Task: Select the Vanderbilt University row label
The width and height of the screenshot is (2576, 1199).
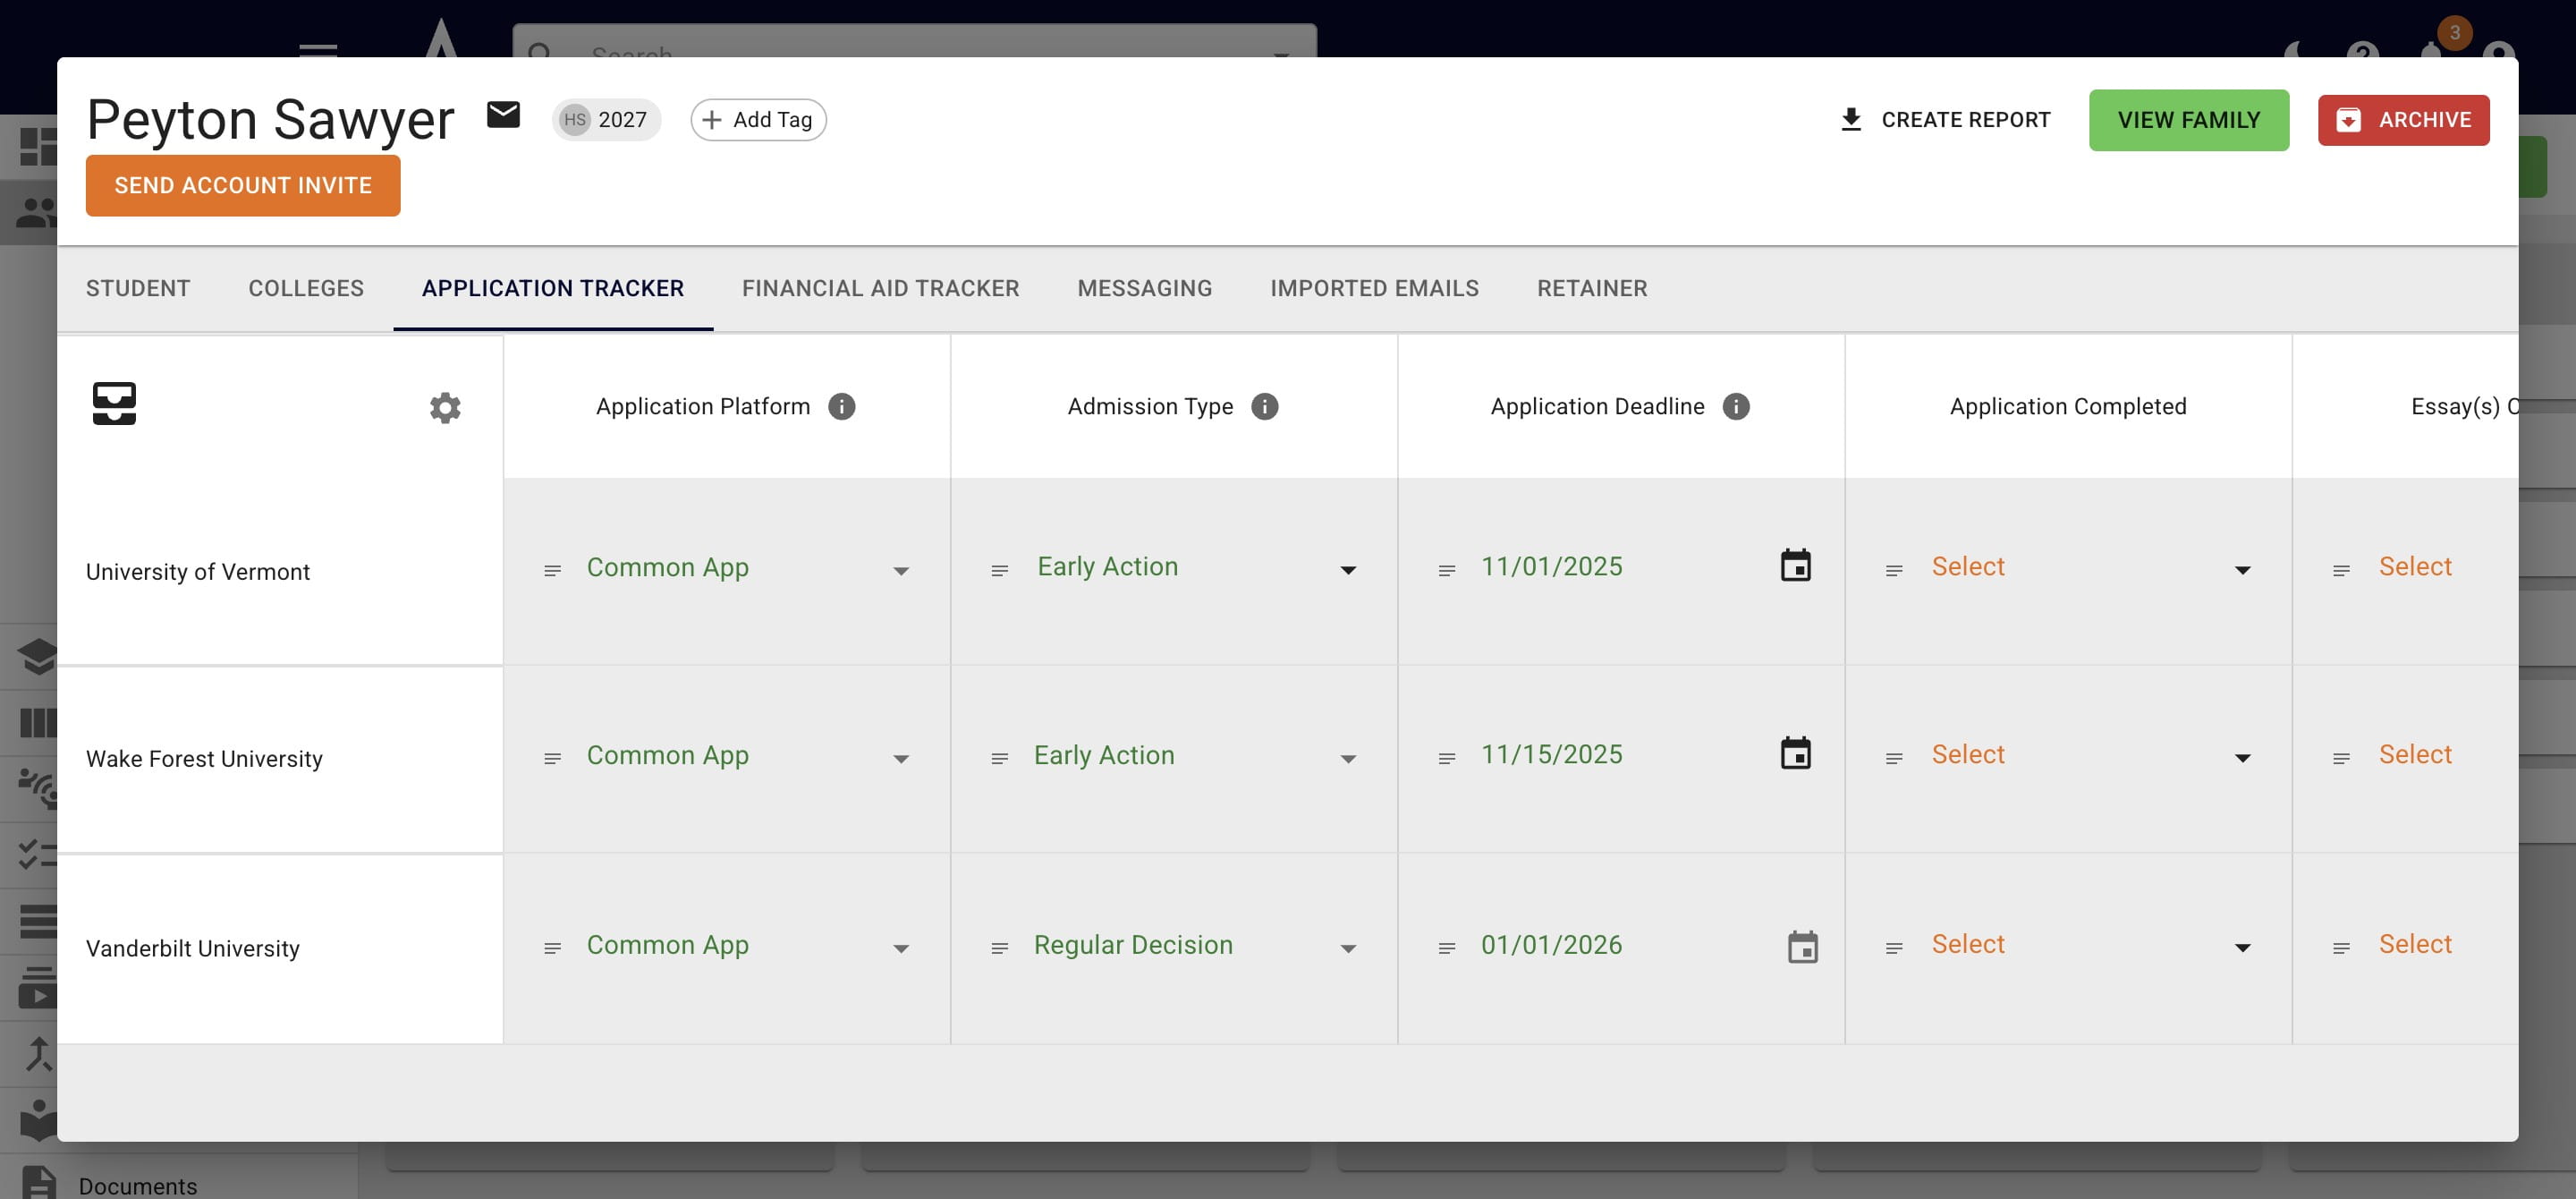Action: [193, 949]
